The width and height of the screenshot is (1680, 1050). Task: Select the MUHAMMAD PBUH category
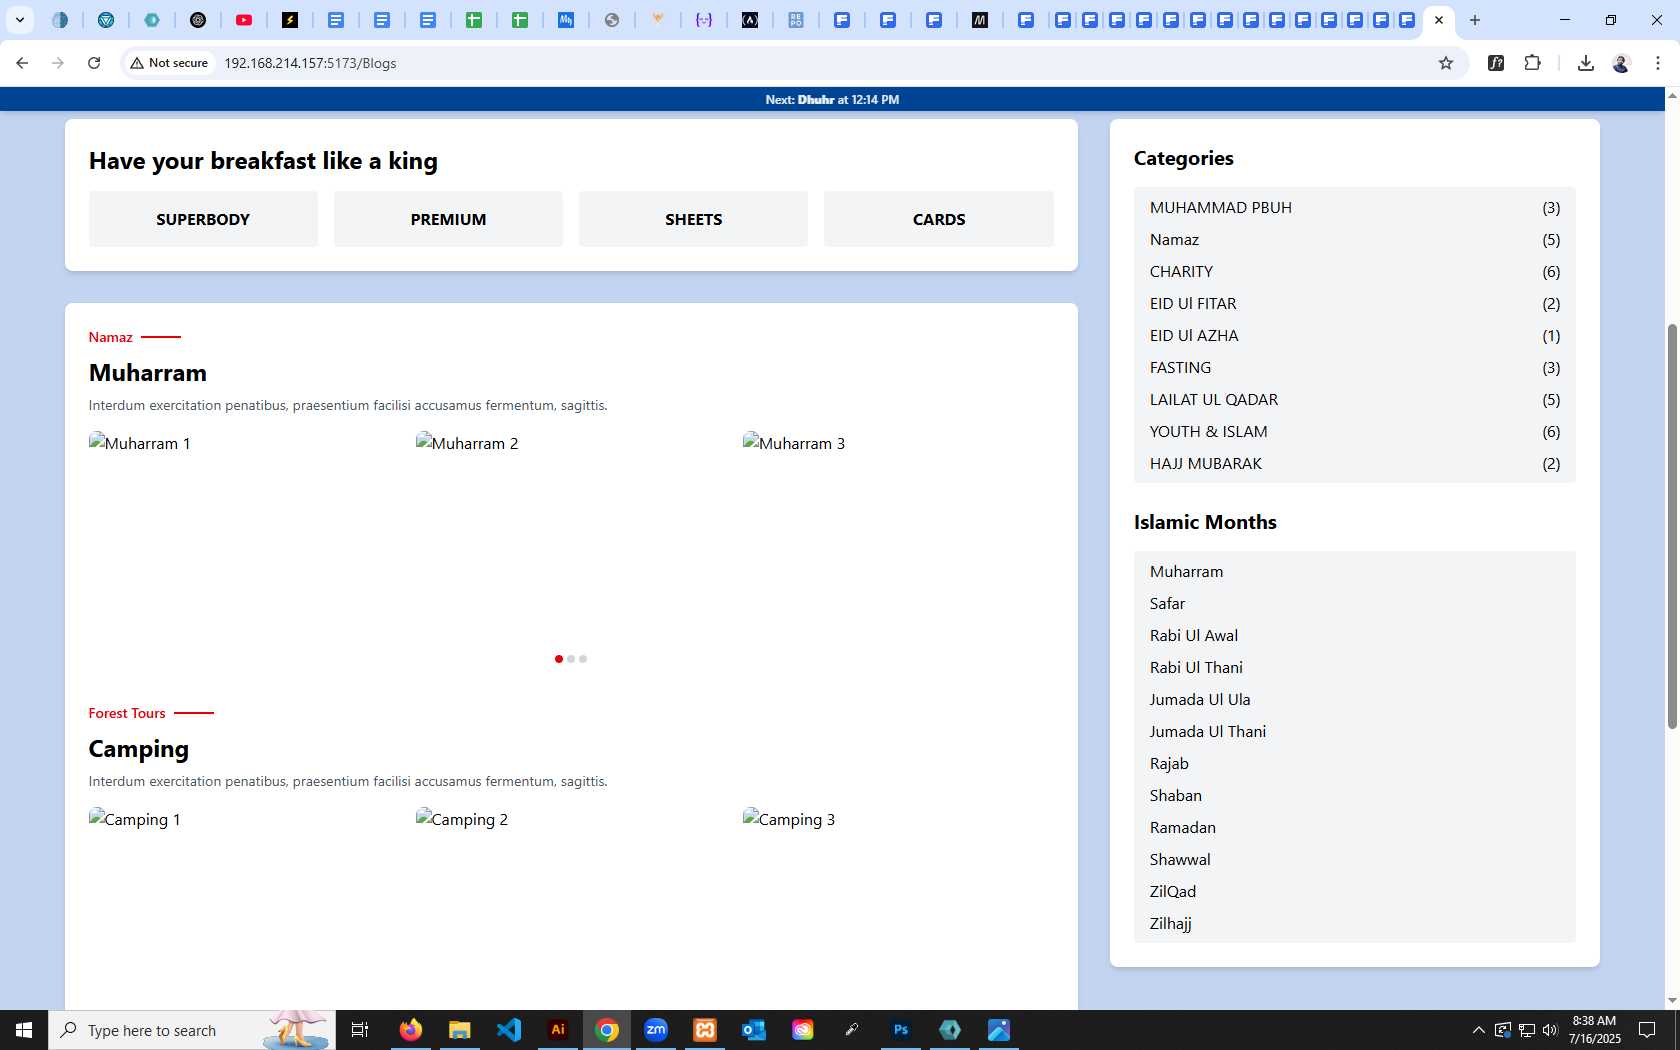[1355, 208]
